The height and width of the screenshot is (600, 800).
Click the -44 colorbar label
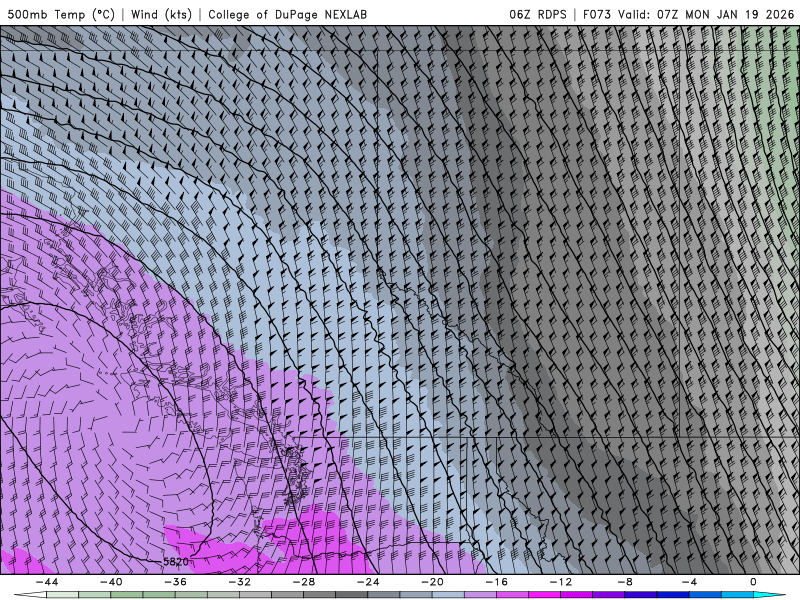pos(47,582)
